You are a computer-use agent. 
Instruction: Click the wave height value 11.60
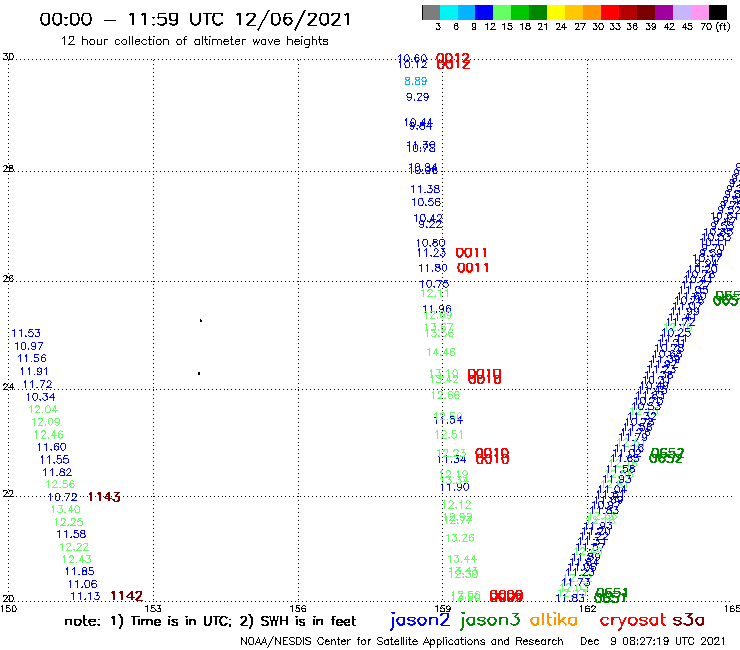click(51, 447)
